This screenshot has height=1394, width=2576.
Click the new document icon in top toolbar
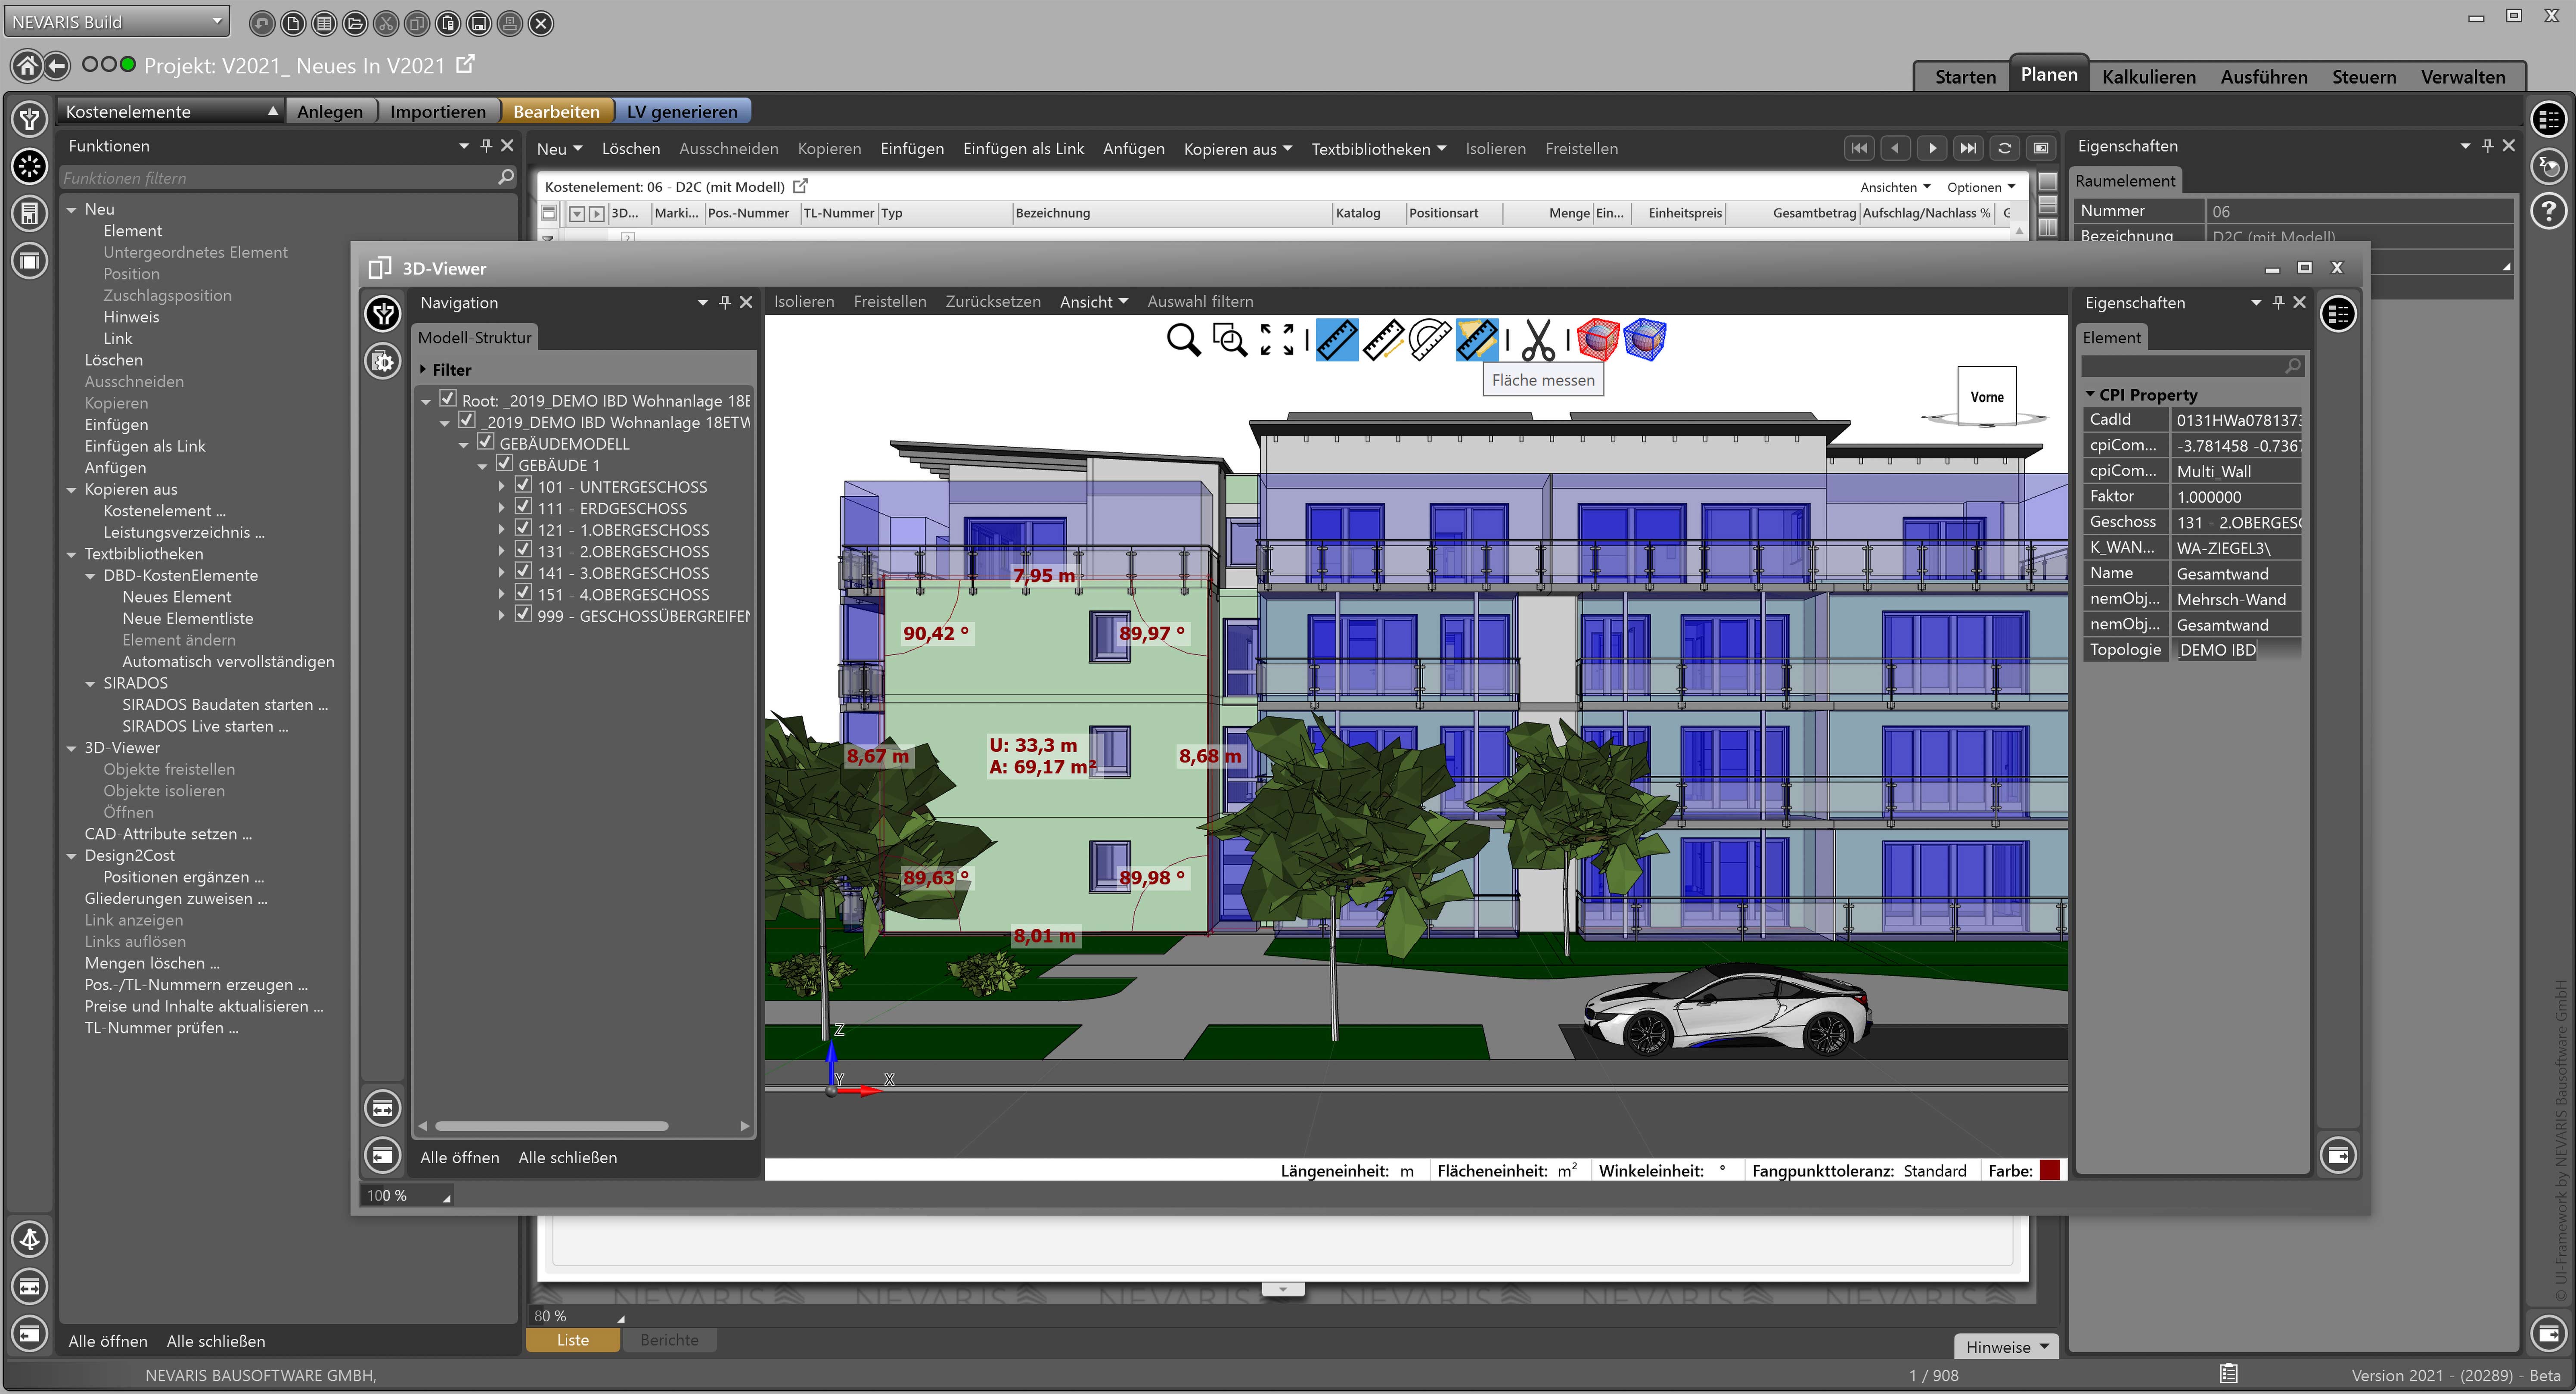pyautogui.click(x=293, y=23)
